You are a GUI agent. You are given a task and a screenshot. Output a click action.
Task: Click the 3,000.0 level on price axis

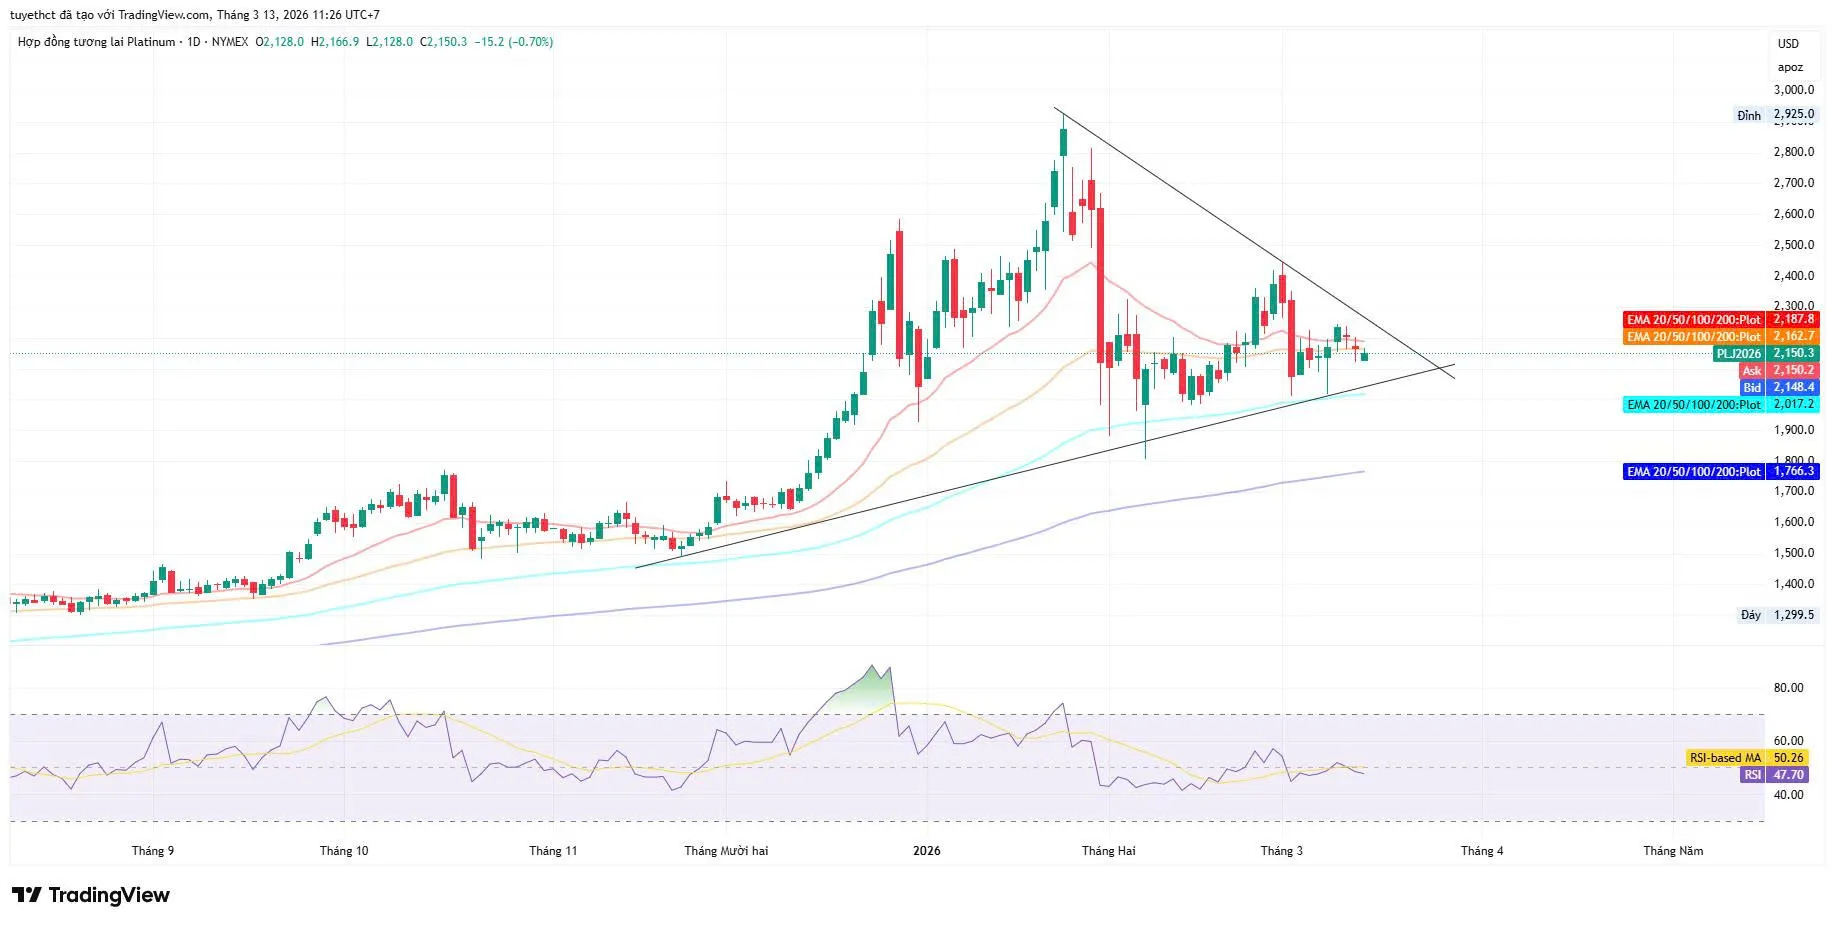[x=1793, y=90]
